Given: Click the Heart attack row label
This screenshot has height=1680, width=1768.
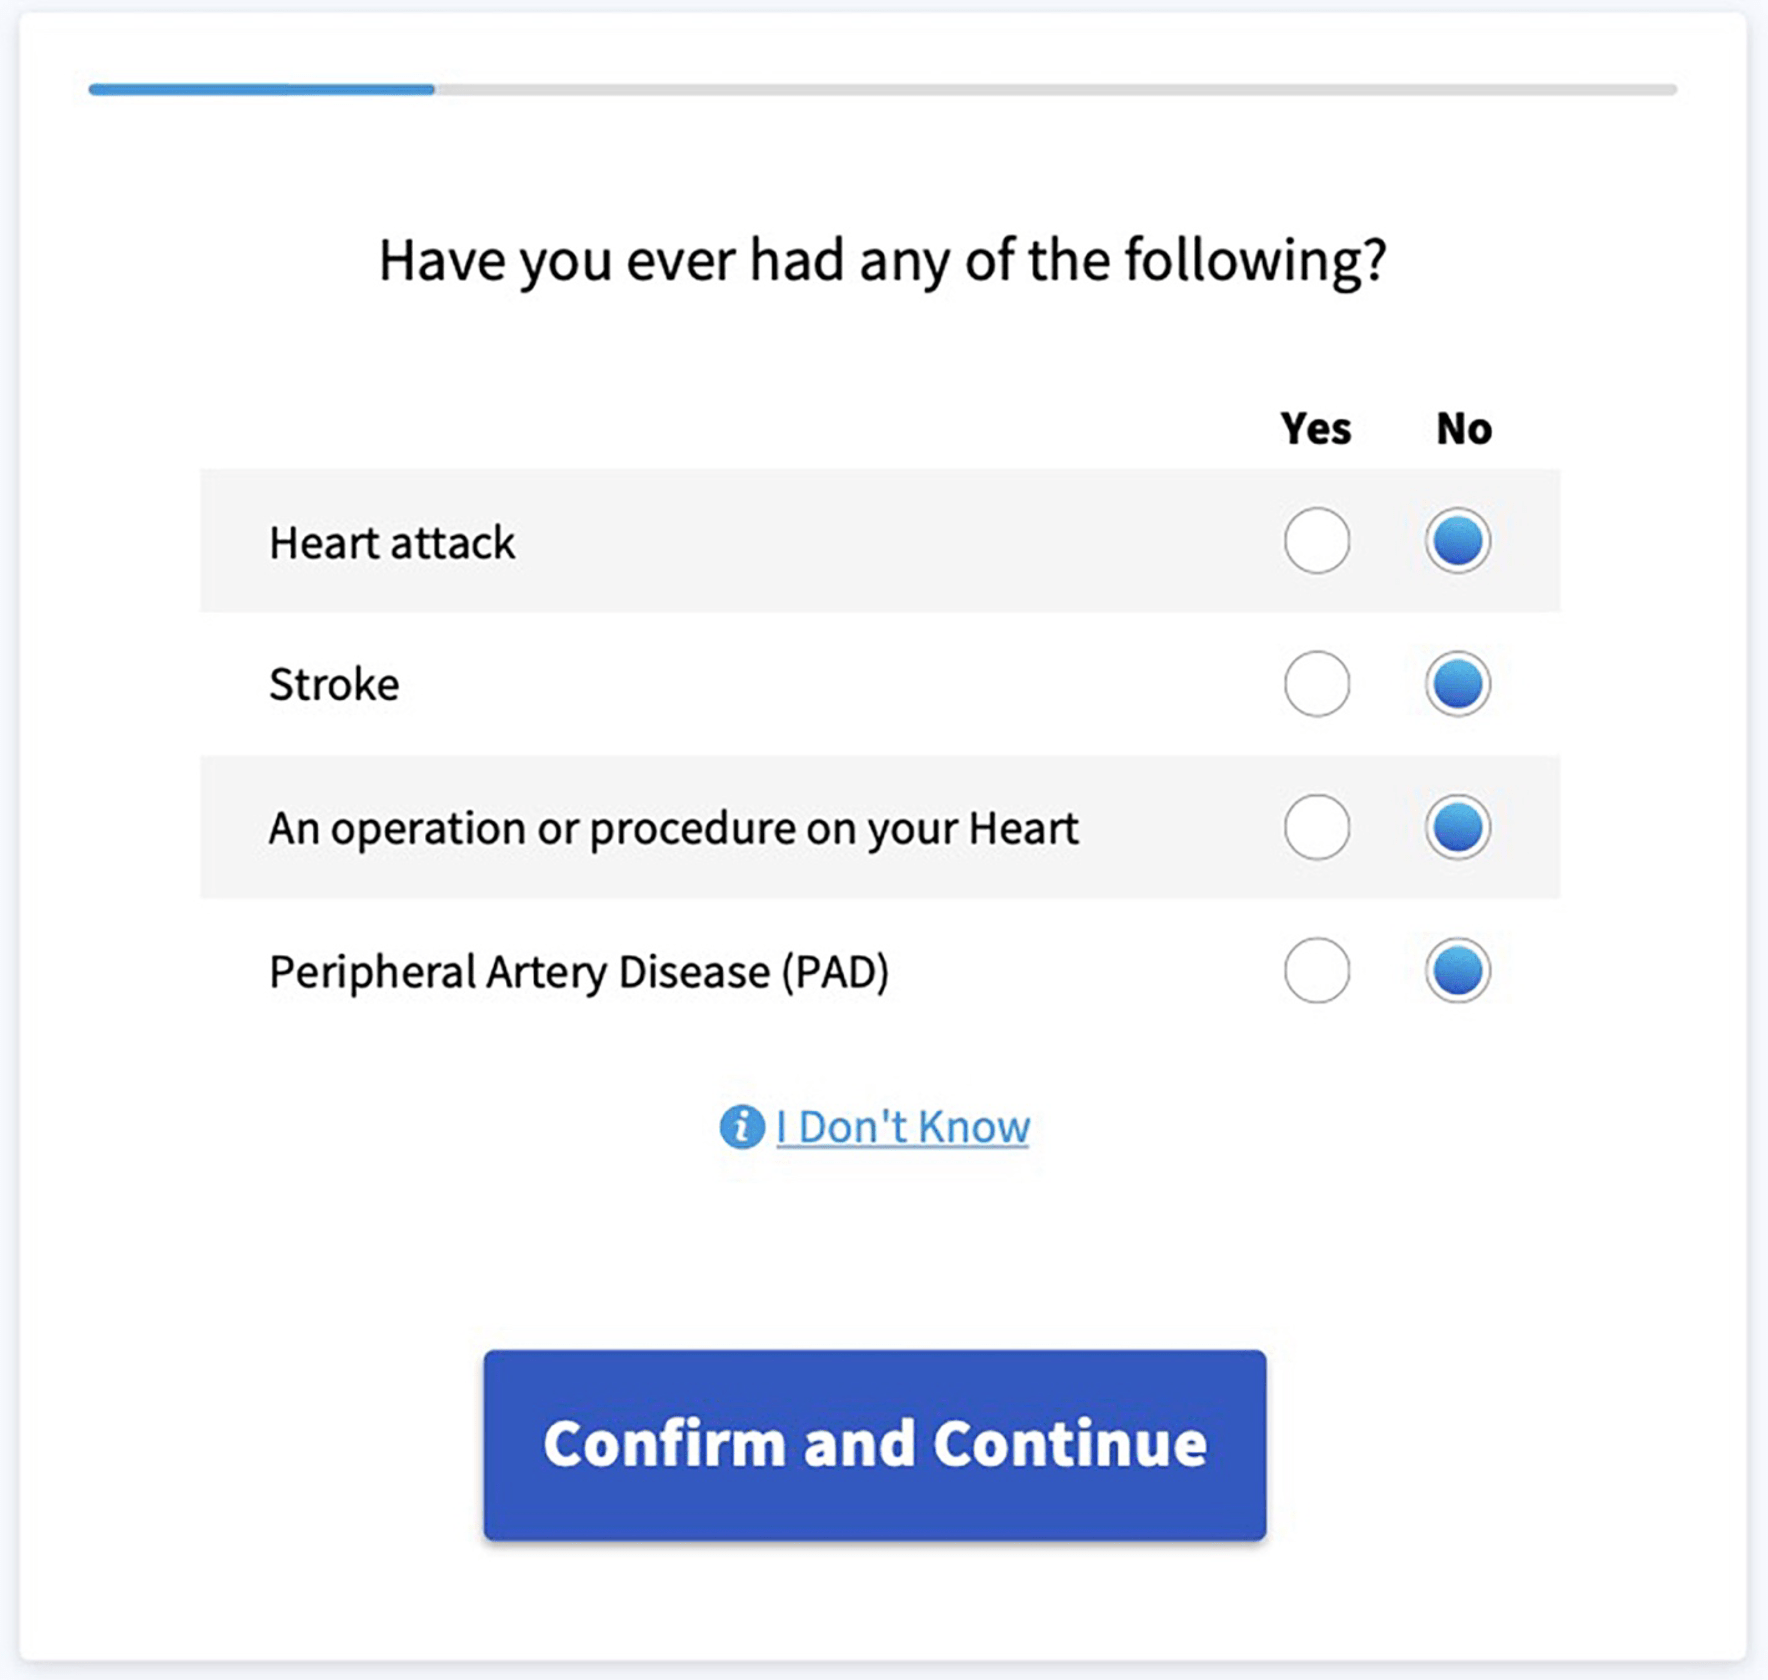Looking at the screenshot, I should click(392, 543).
